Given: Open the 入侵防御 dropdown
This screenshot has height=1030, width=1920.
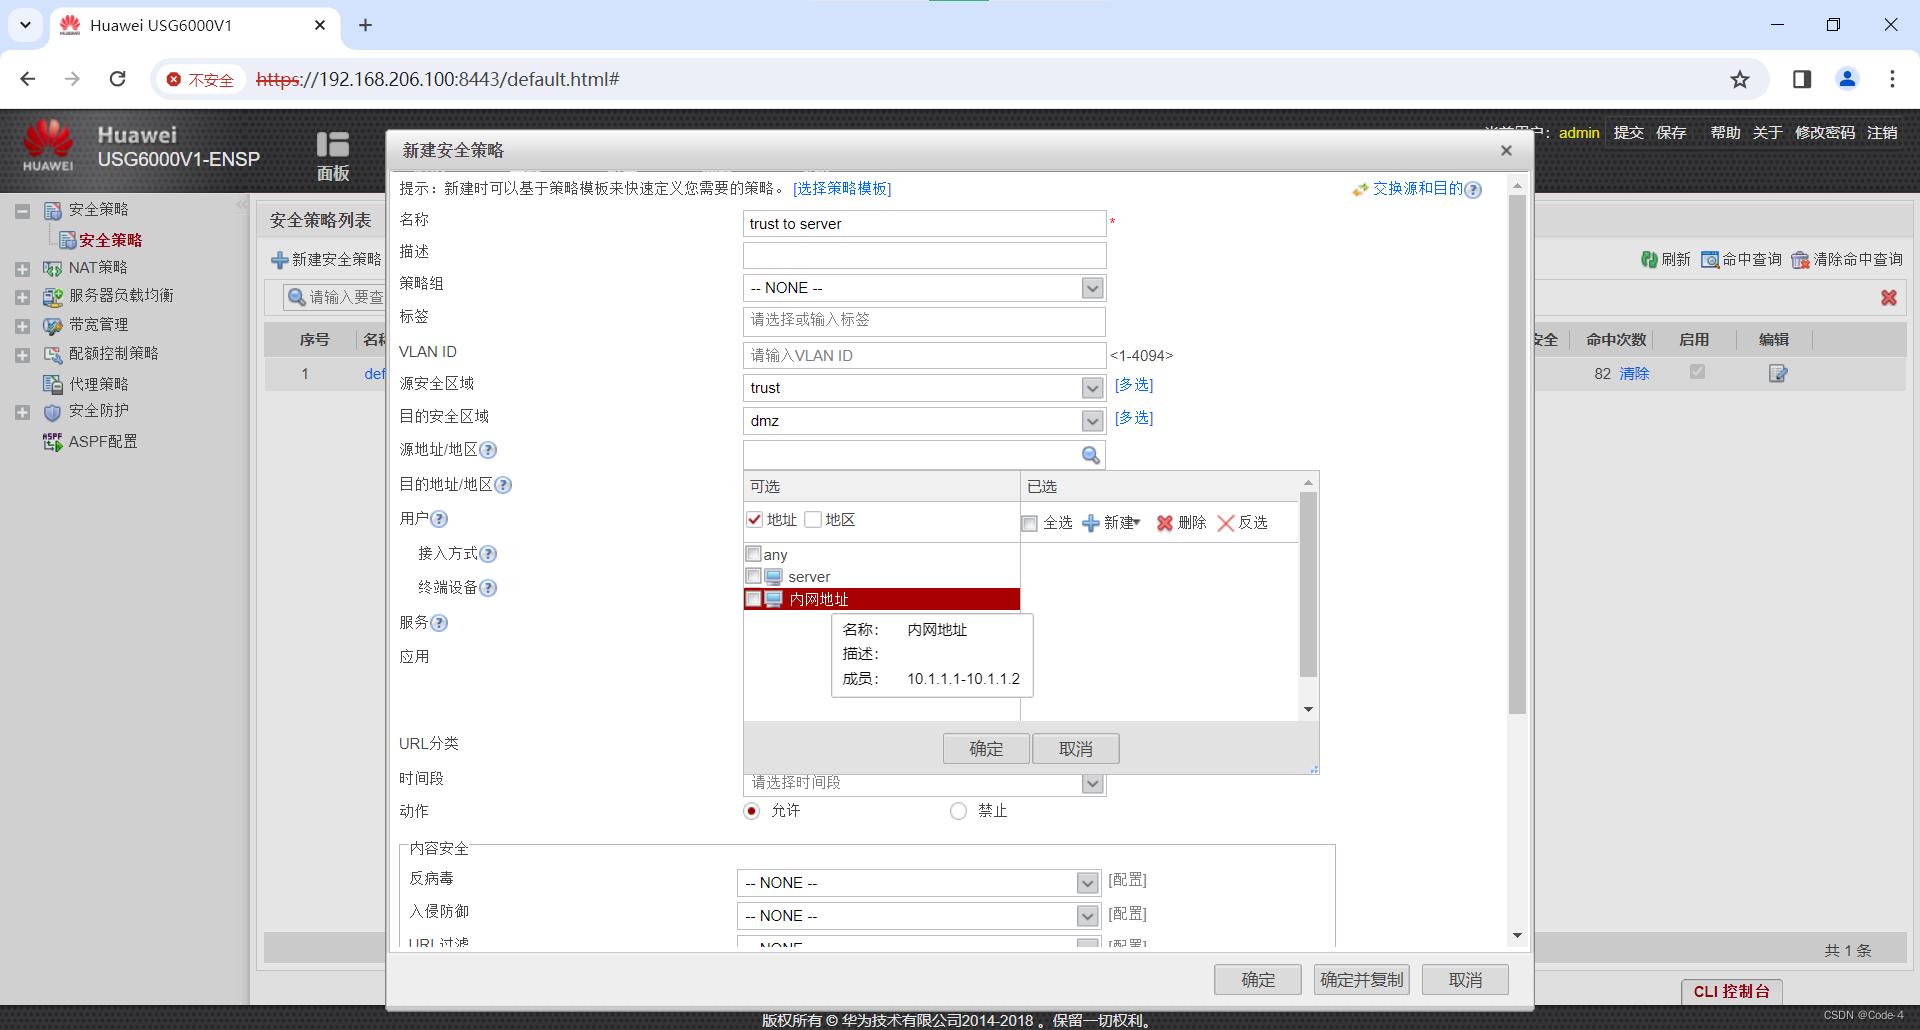Looking at the screenshot, I should click(1088, 916).
